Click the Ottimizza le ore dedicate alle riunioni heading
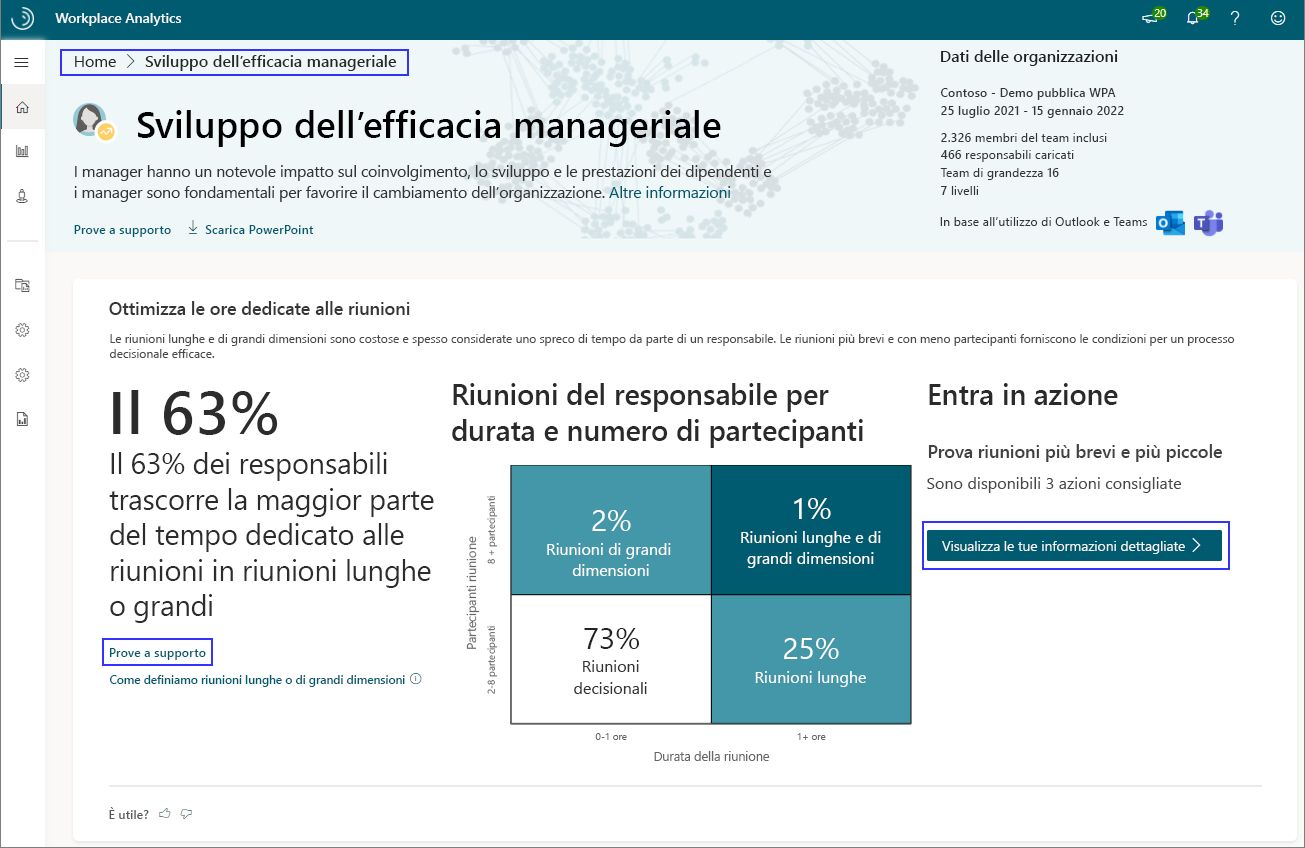1305x848 pixels. (x=259, y=309)
